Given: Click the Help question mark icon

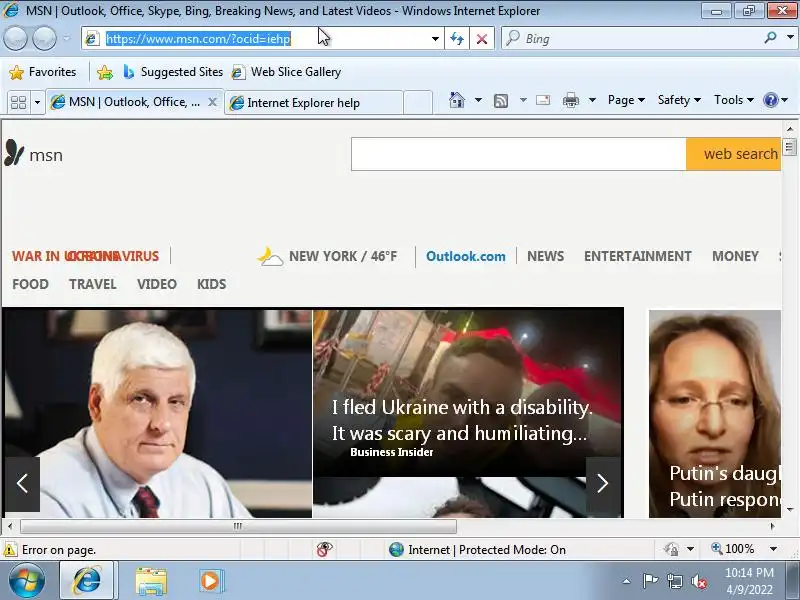Looking at the screenshot, I should click(x=770, y=100).
